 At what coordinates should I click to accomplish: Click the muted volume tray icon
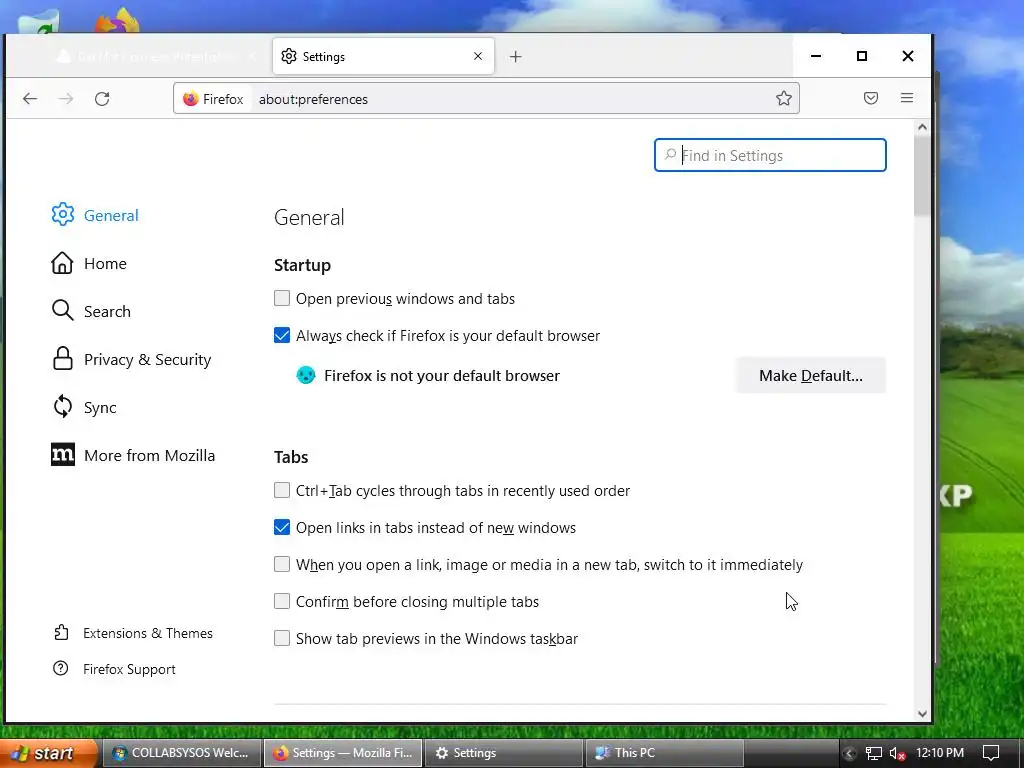897,754
